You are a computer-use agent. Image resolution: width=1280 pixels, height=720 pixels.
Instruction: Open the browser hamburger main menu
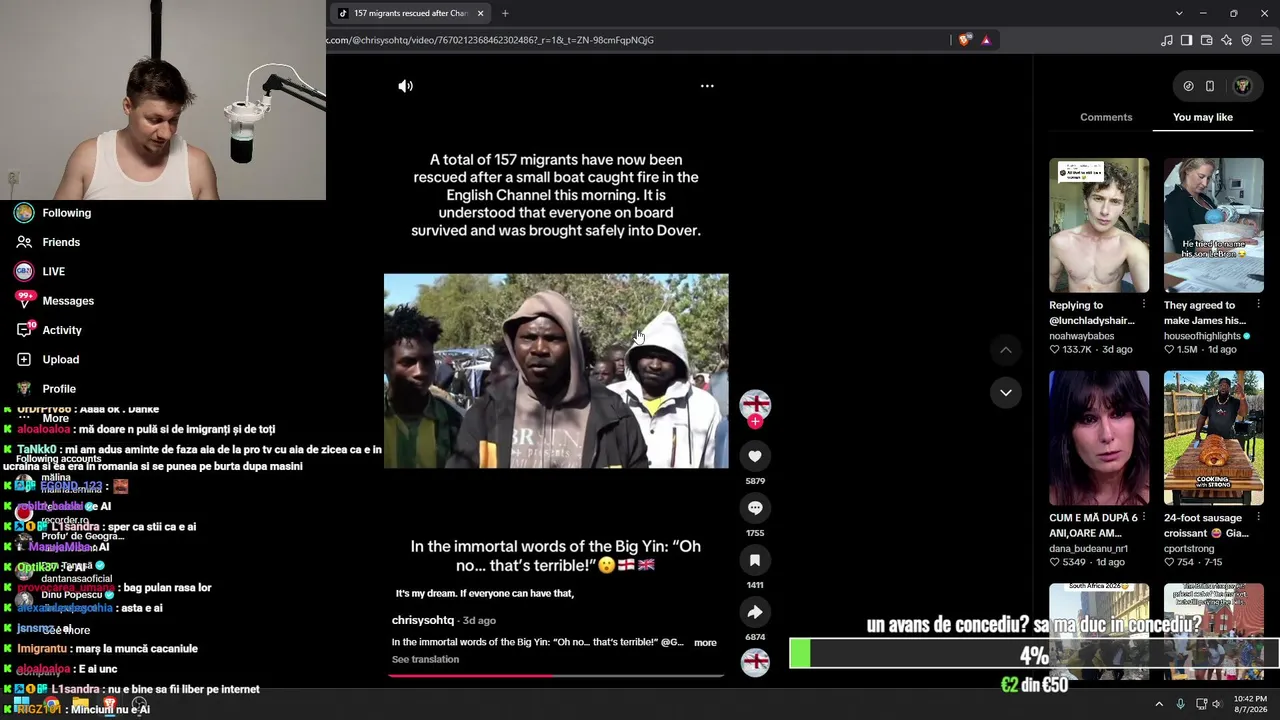click(x=1267, y=40)
